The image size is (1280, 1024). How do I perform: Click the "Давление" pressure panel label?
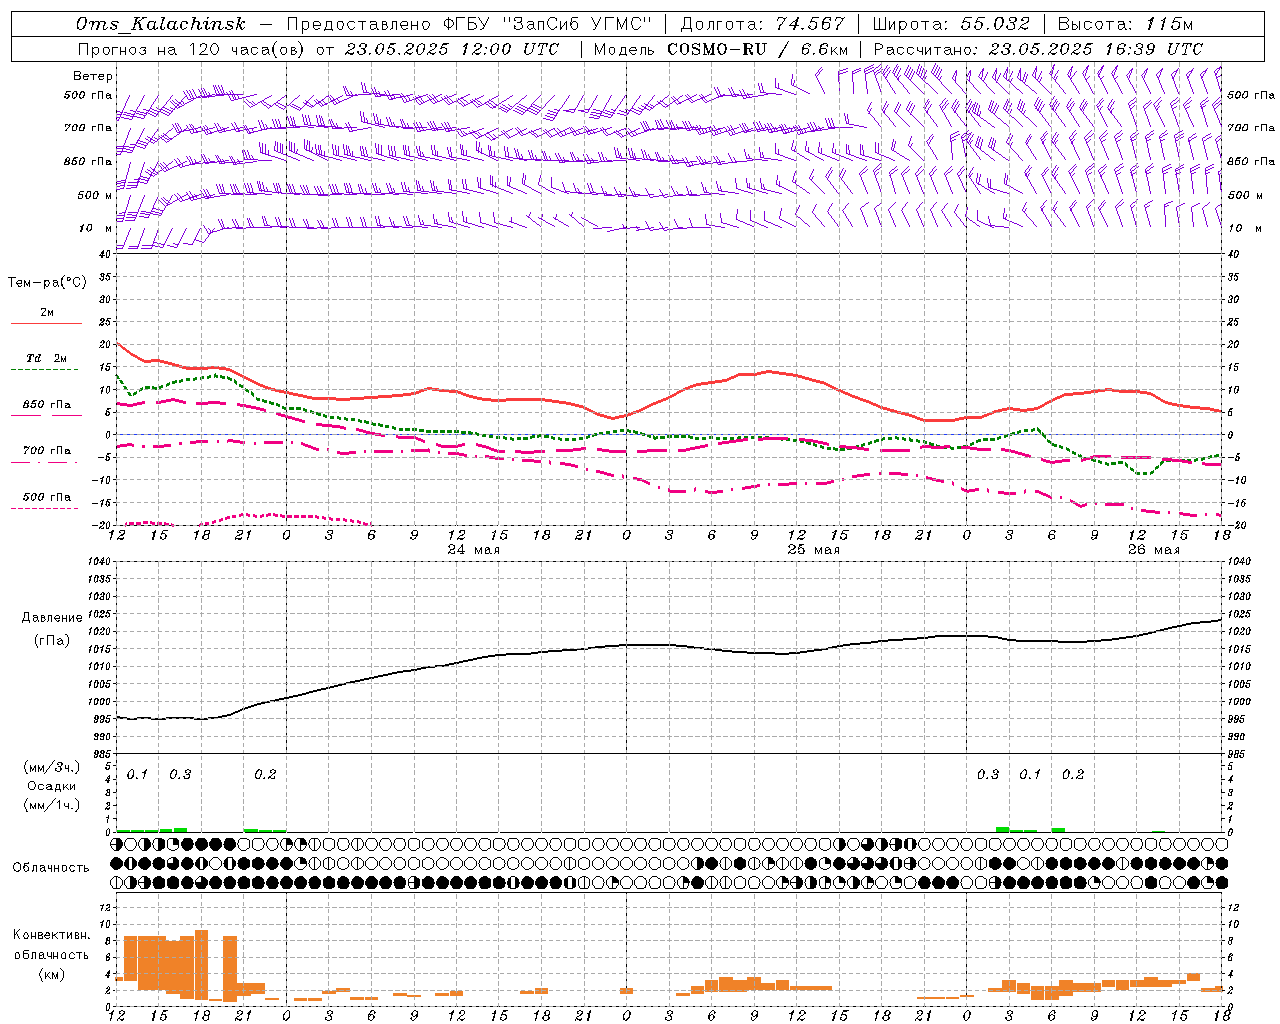coord(54,618)
